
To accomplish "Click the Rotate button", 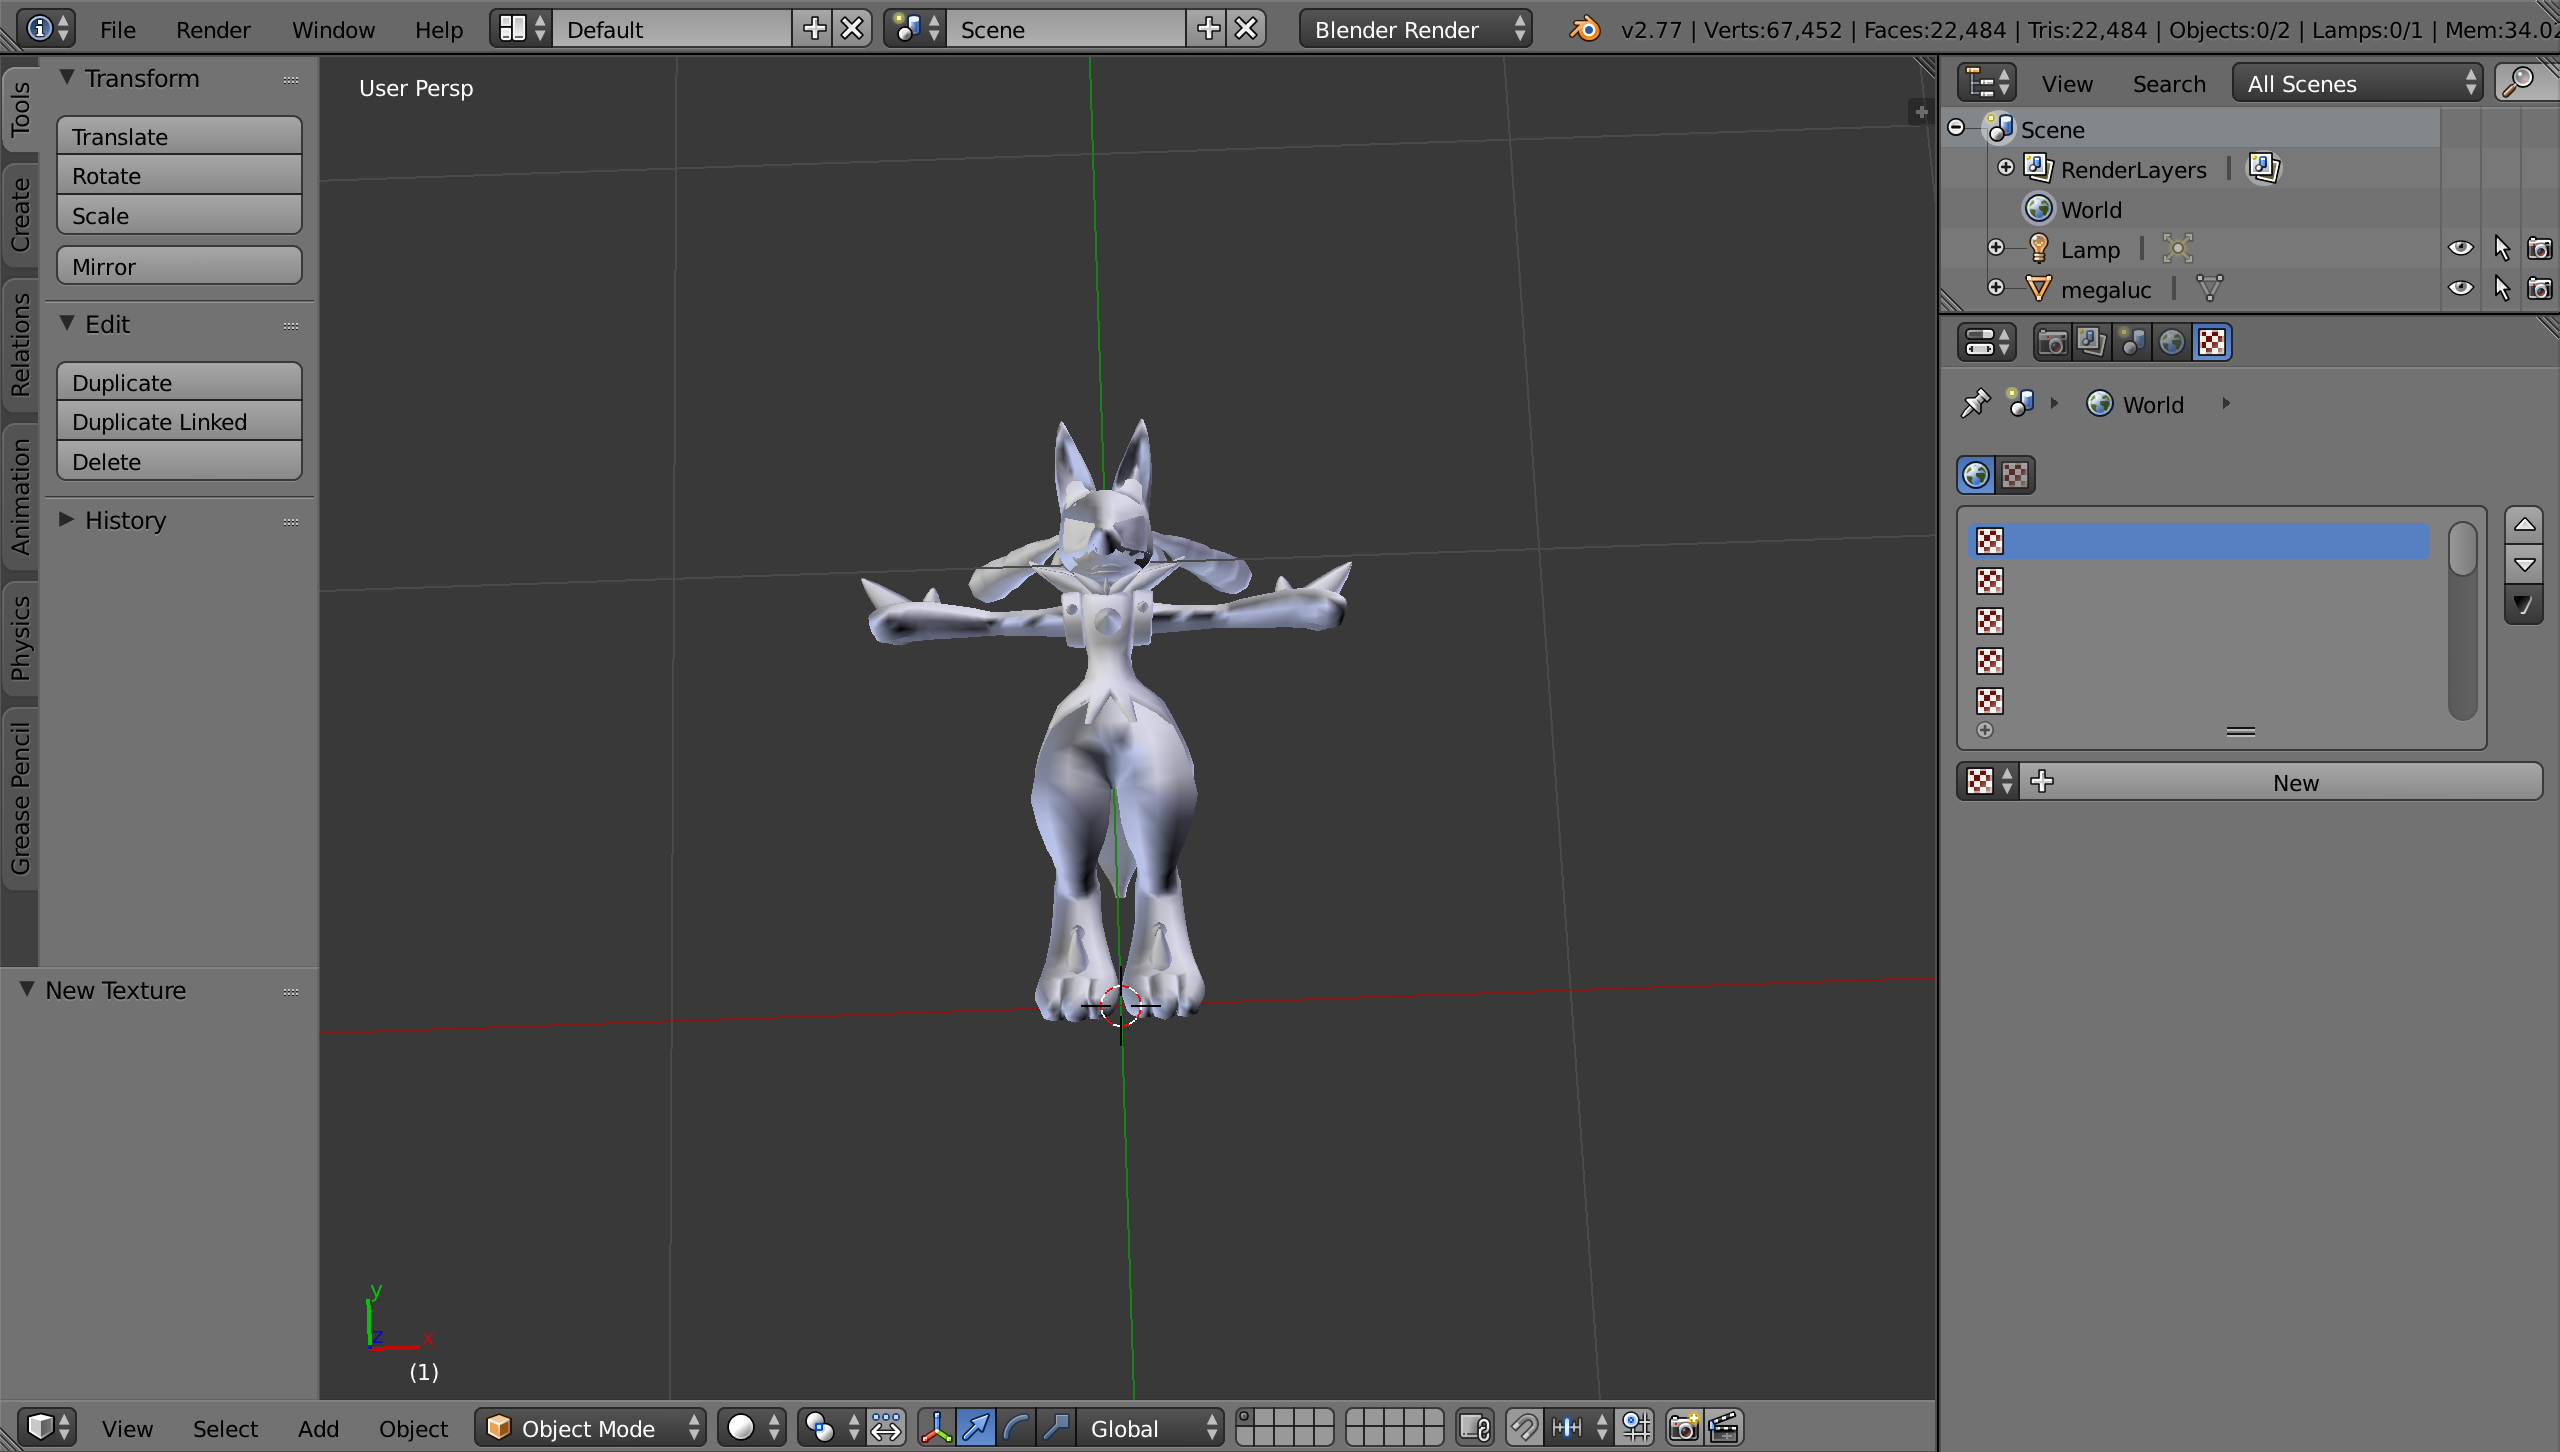I will pos(179,176).
